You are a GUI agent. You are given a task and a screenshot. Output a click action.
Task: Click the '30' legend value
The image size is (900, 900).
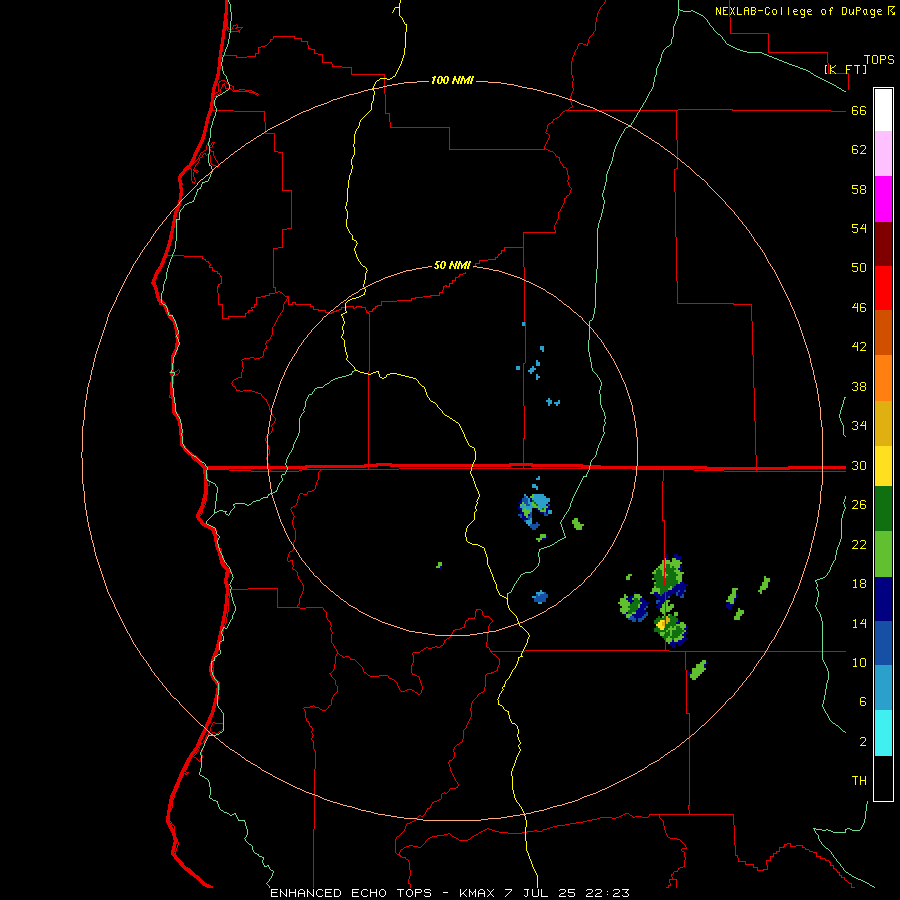point(859,465)
